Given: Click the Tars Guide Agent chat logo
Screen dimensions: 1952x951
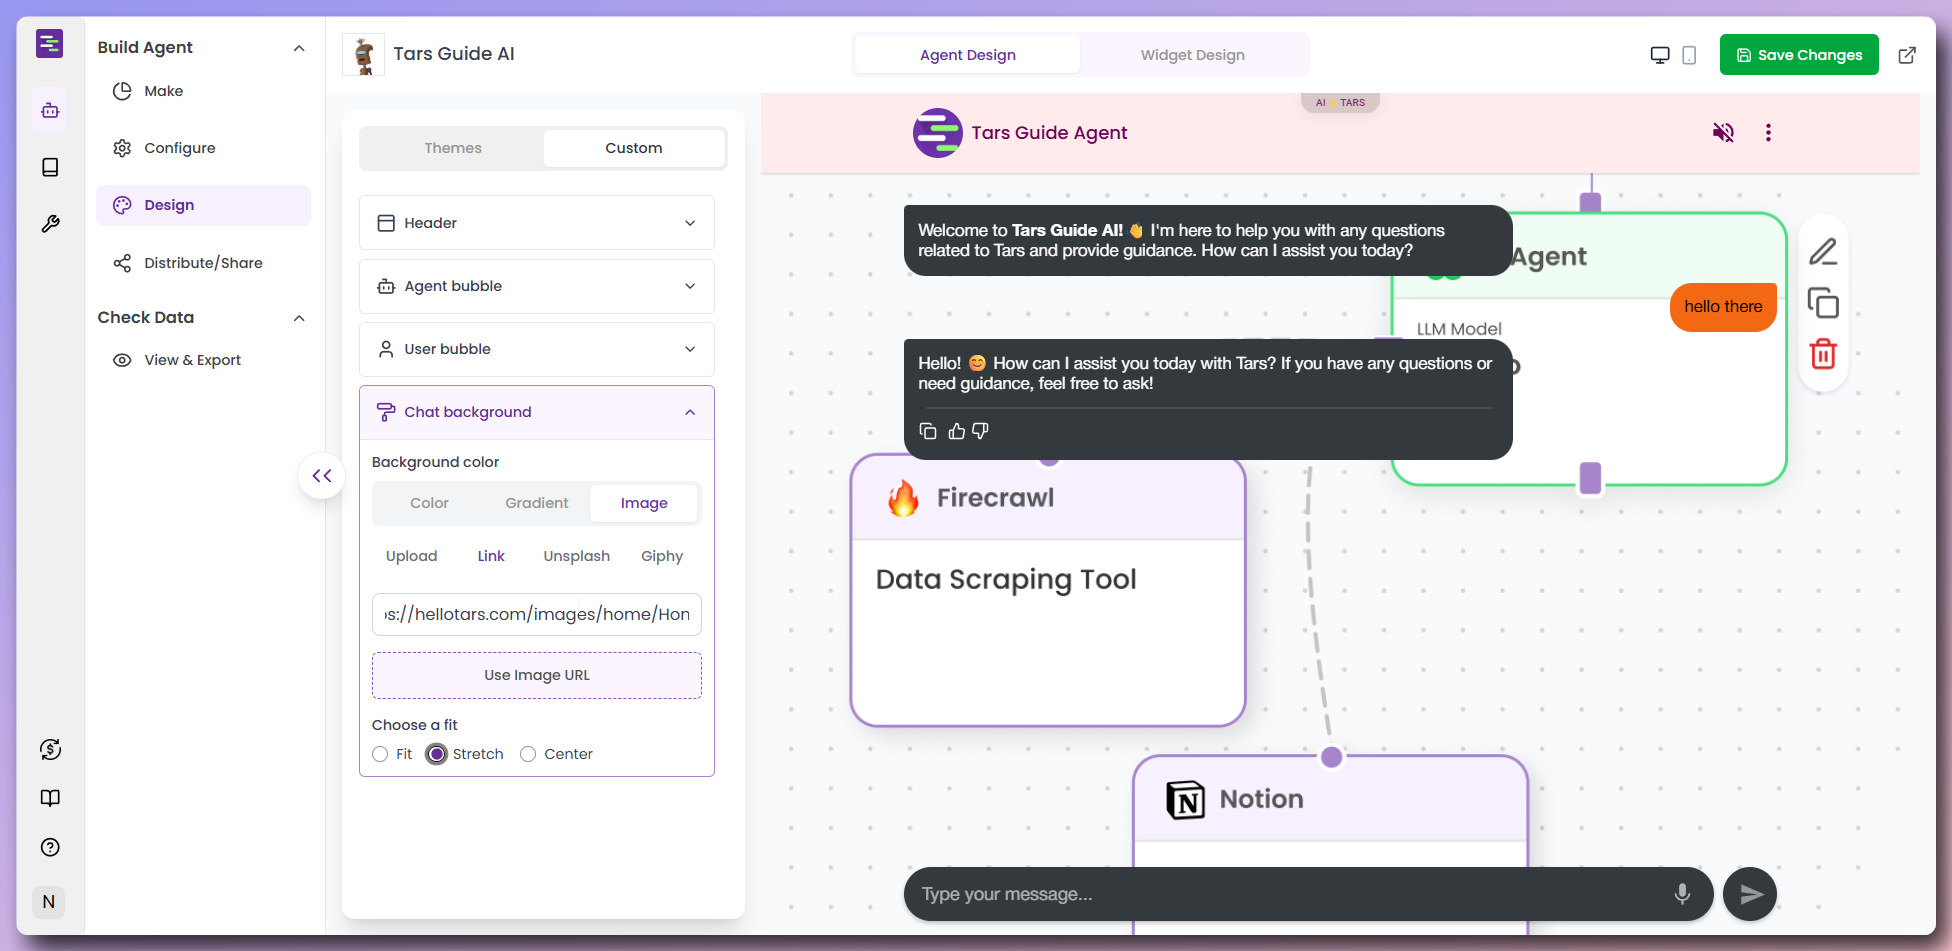Looking at the screenshot, I should 937,133.
